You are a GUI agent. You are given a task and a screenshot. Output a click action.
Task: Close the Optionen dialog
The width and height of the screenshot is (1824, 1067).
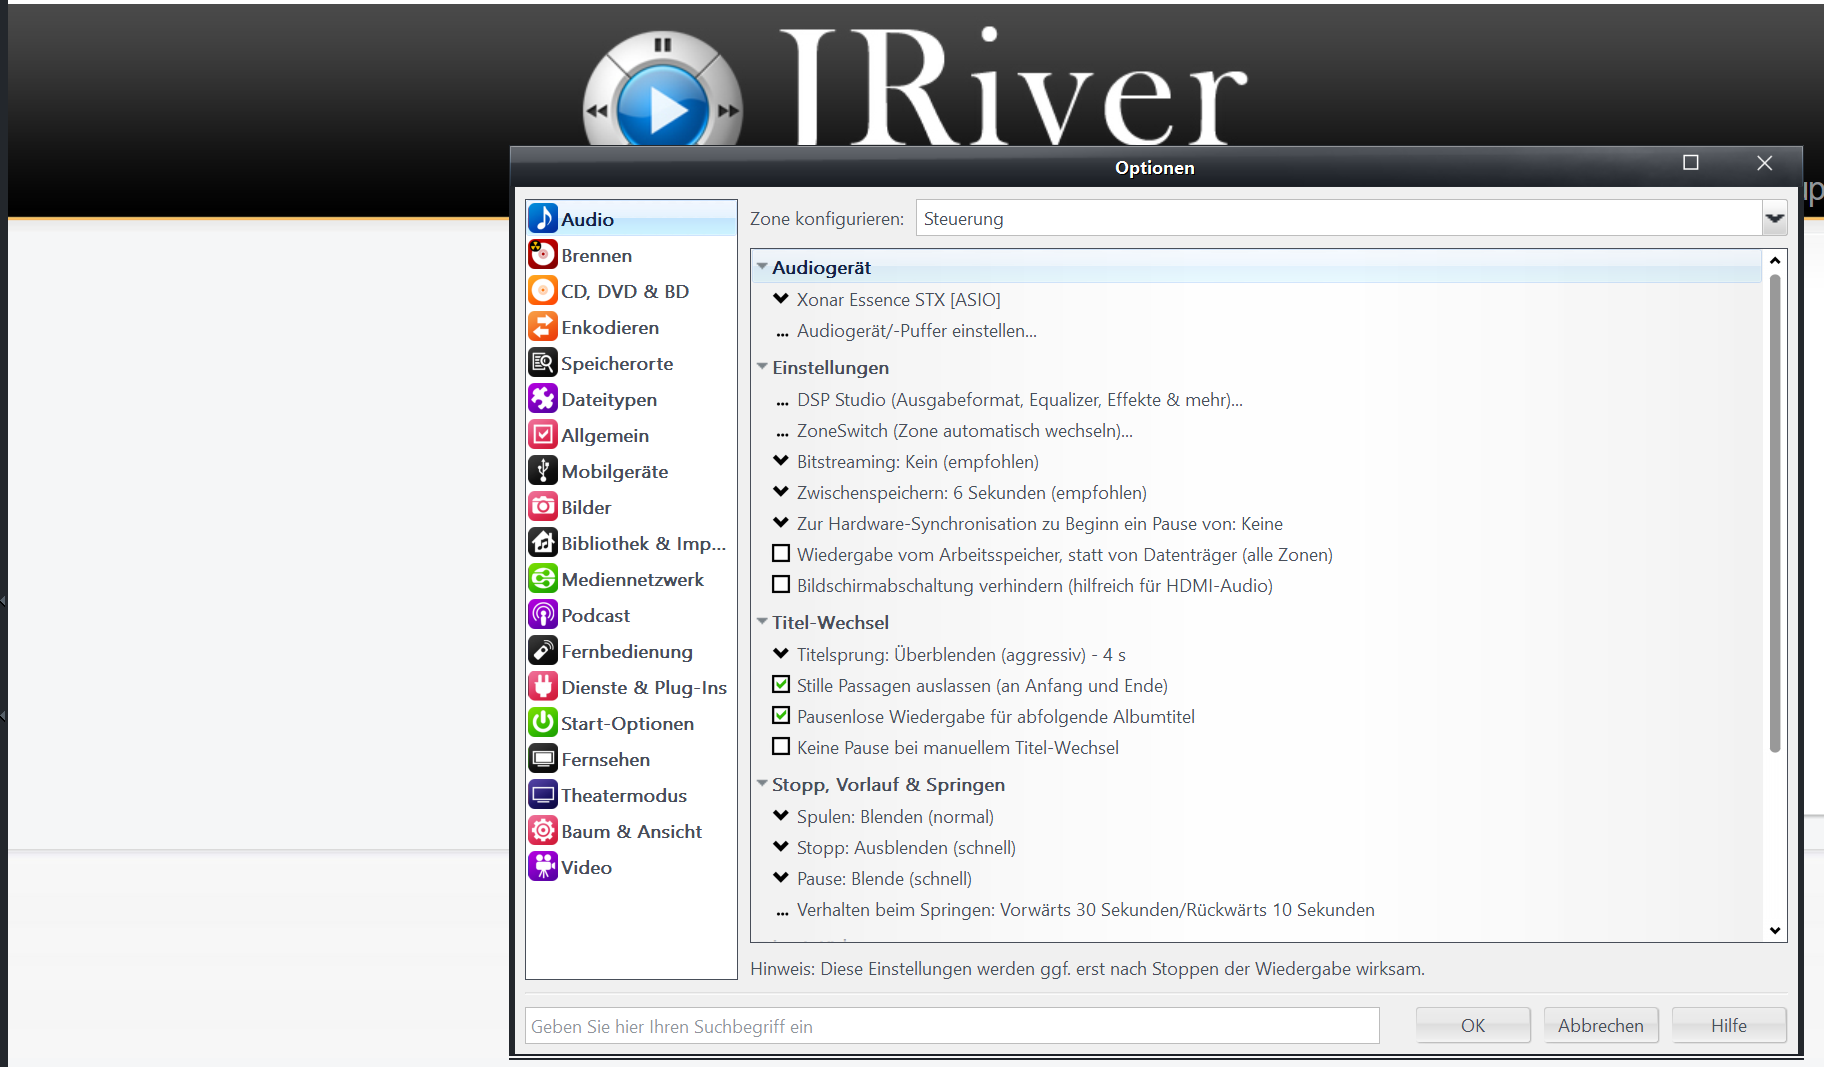[1765, 163]
